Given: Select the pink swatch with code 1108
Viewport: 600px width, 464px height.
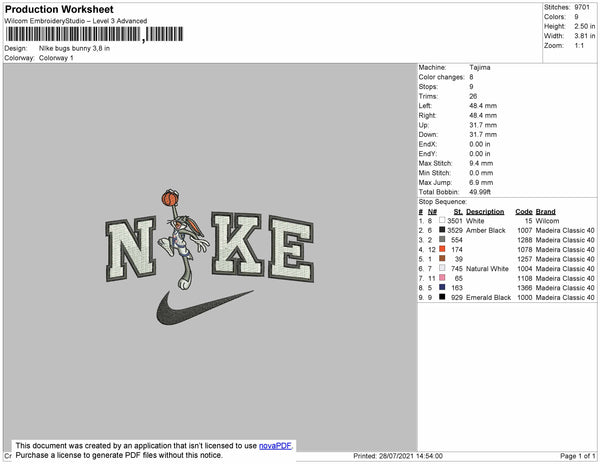Looking at the screenshot, I should 442,278.
